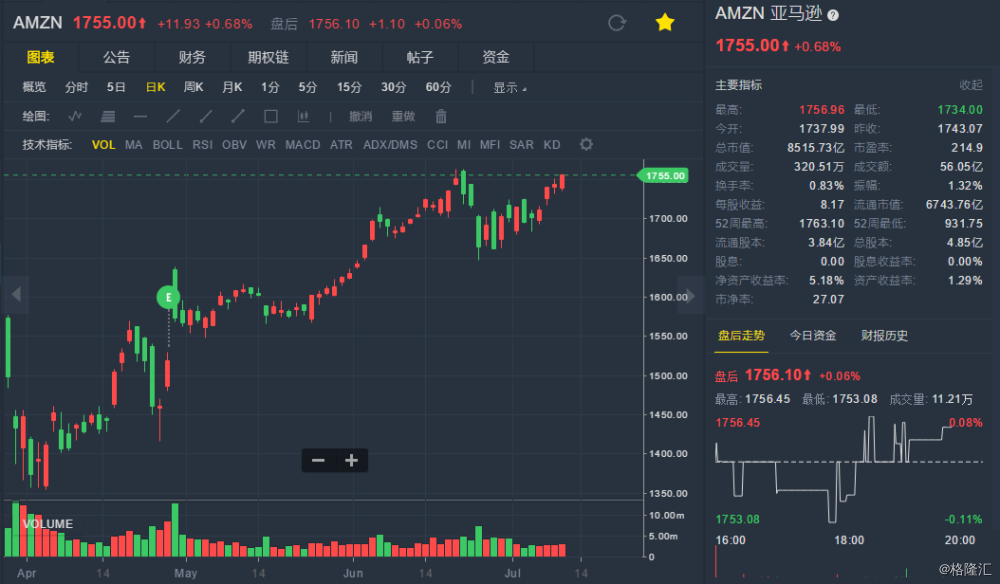Open the 公告 tab

(x=116, y=57)
